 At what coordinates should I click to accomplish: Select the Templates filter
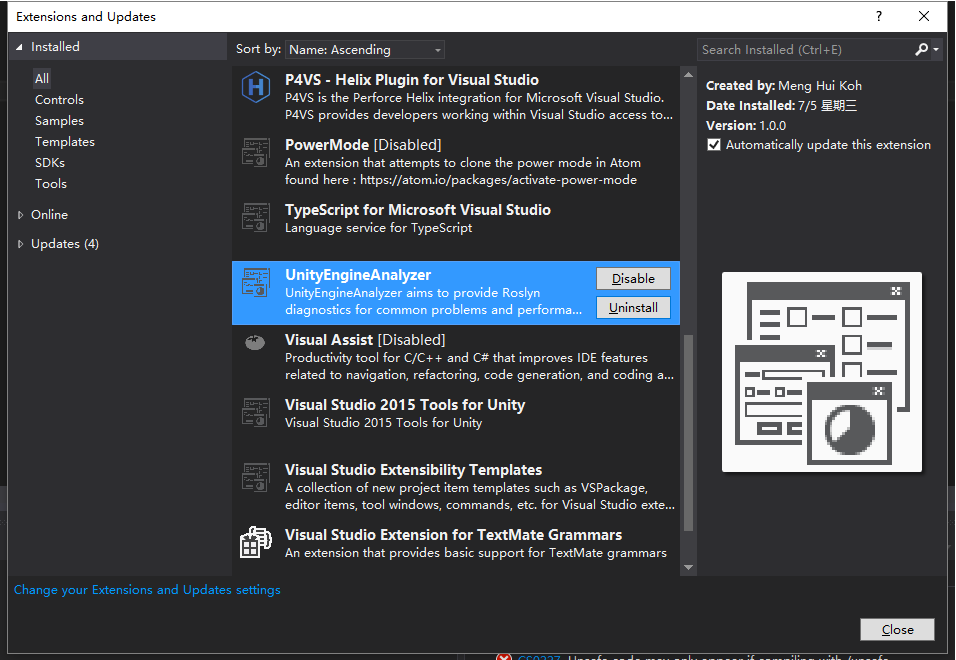pyautogui.click(x=65, y=141)
